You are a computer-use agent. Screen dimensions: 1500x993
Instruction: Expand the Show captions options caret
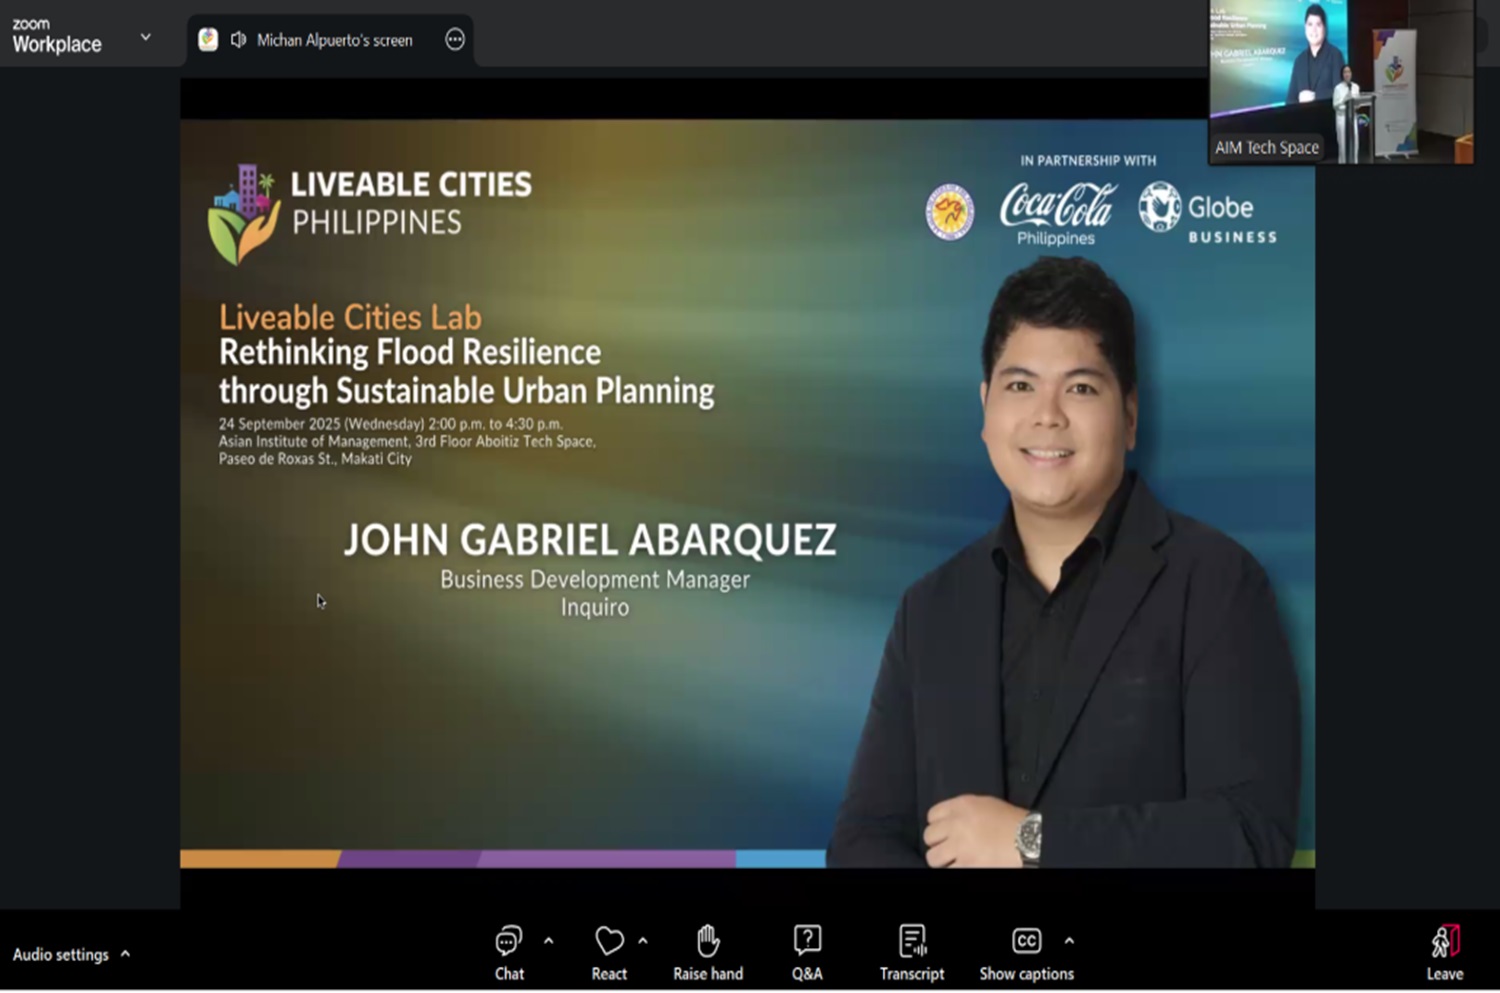(1069, 941)
